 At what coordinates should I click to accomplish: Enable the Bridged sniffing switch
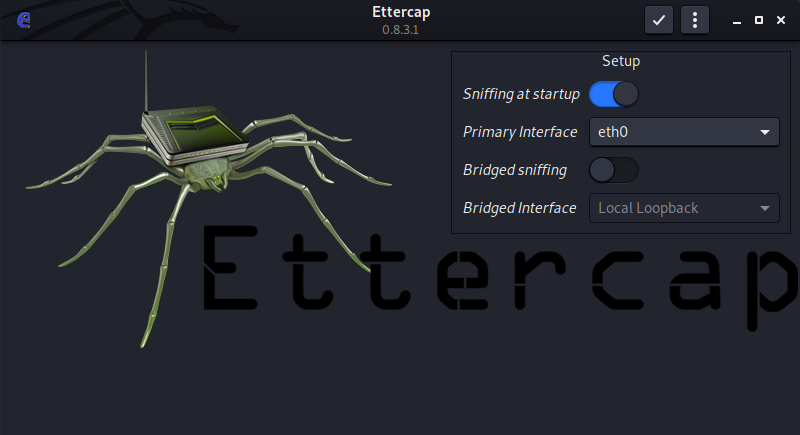613,170
